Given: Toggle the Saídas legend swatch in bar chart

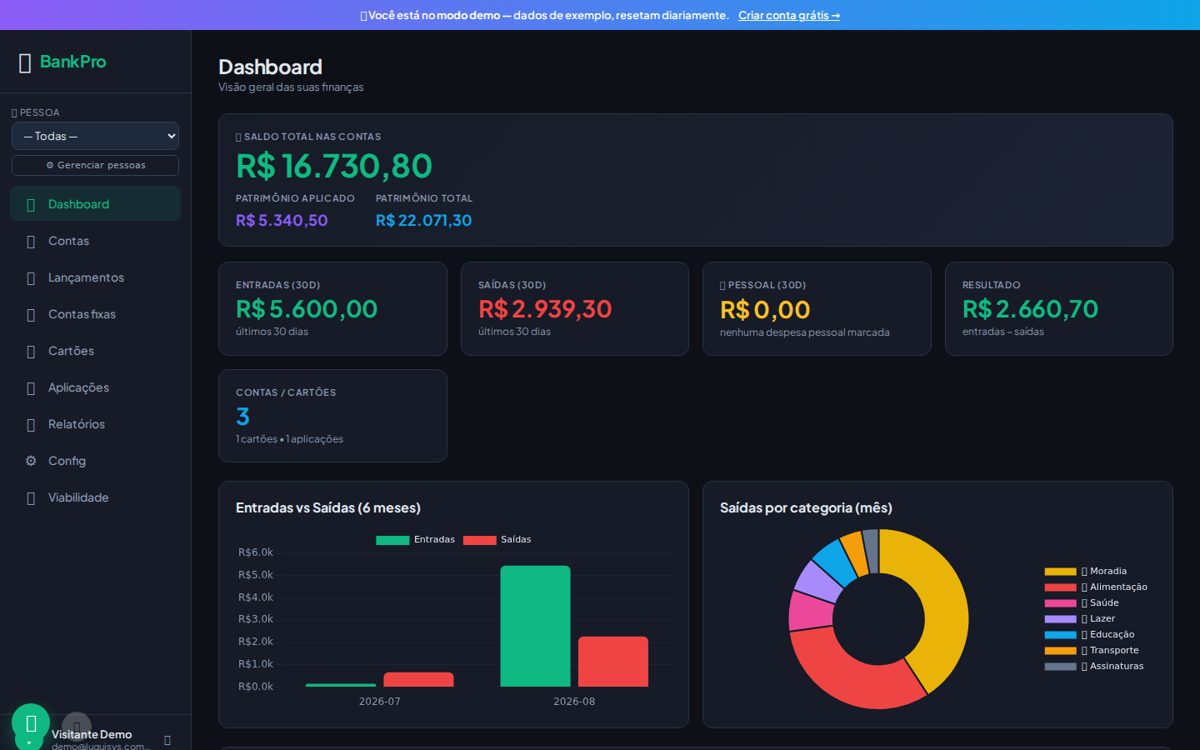Looking at the screenshot, I should (480, 540).
